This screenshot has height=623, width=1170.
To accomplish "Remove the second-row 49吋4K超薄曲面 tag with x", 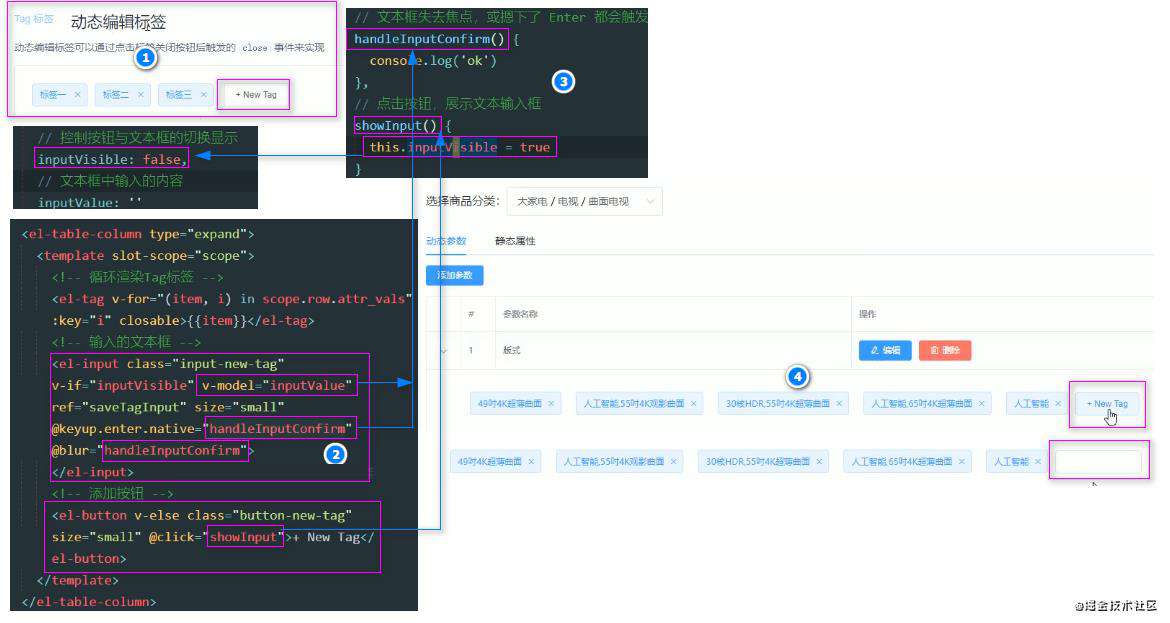I will click(531, 462).
